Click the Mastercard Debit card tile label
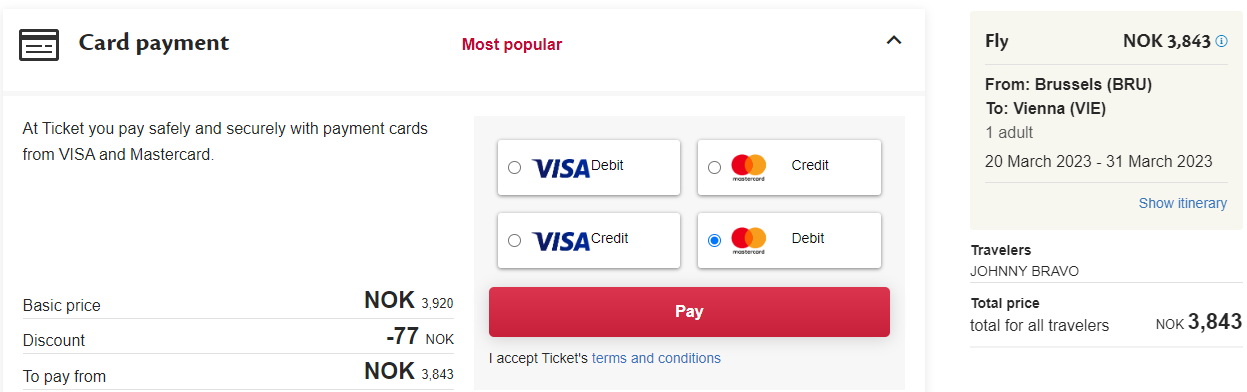This screenshot has width=1247, height=392. click(808, 238)
